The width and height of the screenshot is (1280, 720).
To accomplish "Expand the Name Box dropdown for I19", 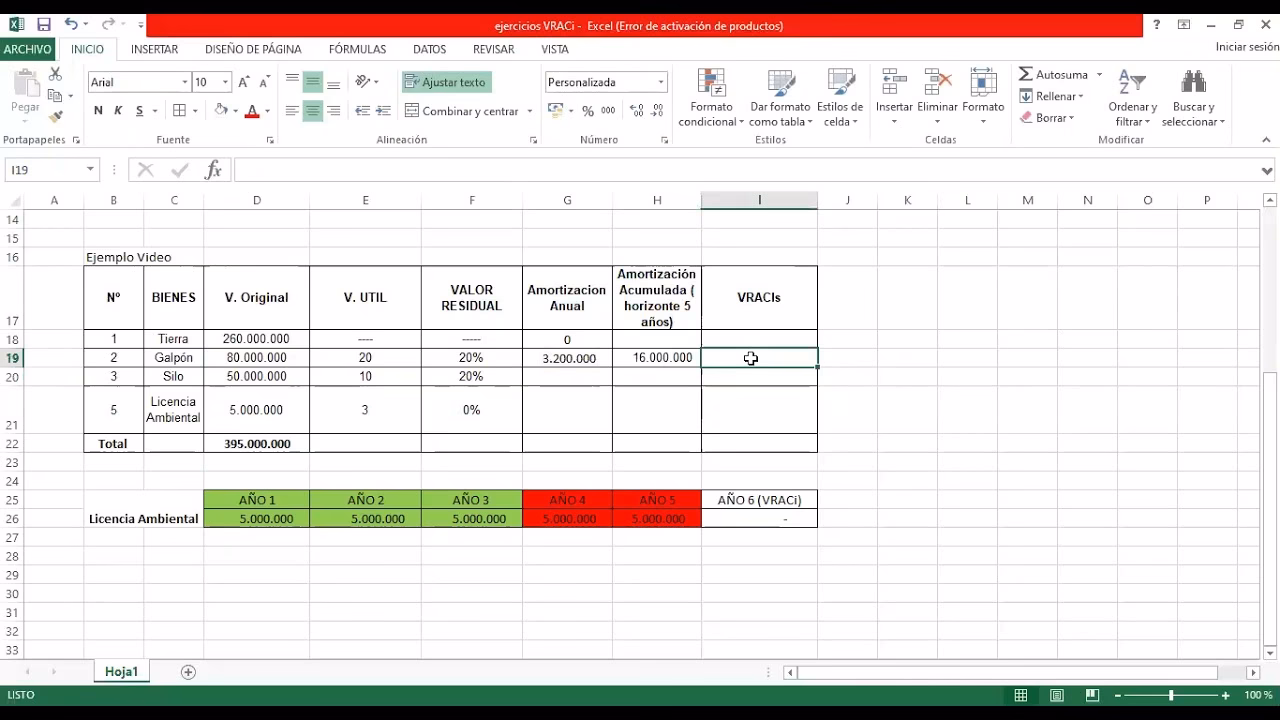I will point(90,170).
